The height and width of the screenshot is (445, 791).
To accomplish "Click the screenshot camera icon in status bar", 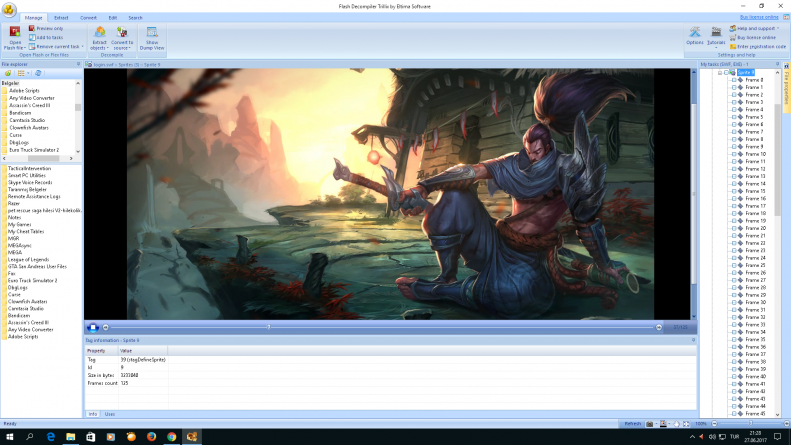I will (649, 424).
